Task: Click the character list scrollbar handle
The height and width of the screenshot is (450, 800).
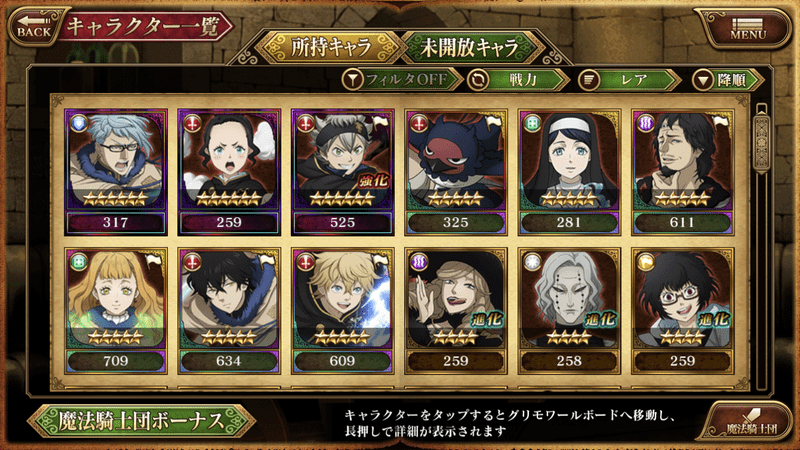Action: point(761,139)
